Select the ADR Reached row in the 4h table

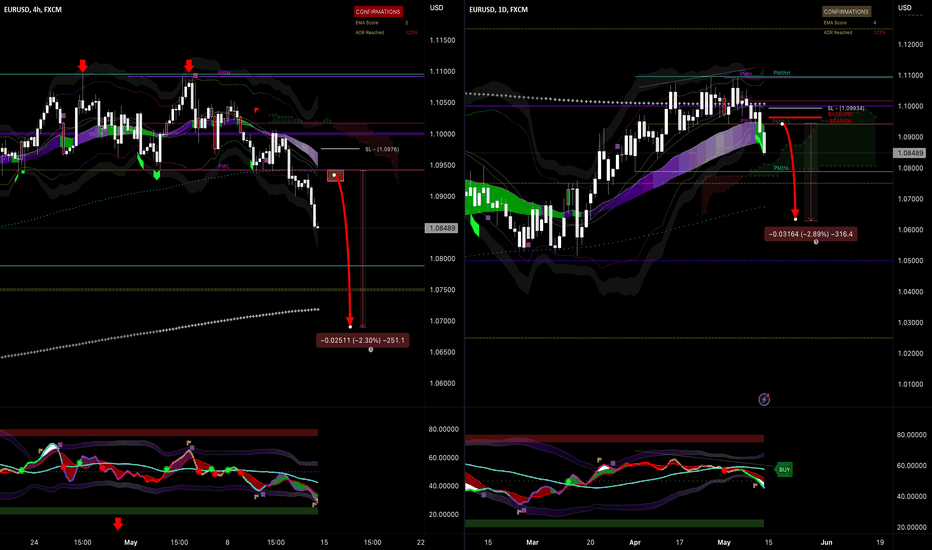(385, 33)
